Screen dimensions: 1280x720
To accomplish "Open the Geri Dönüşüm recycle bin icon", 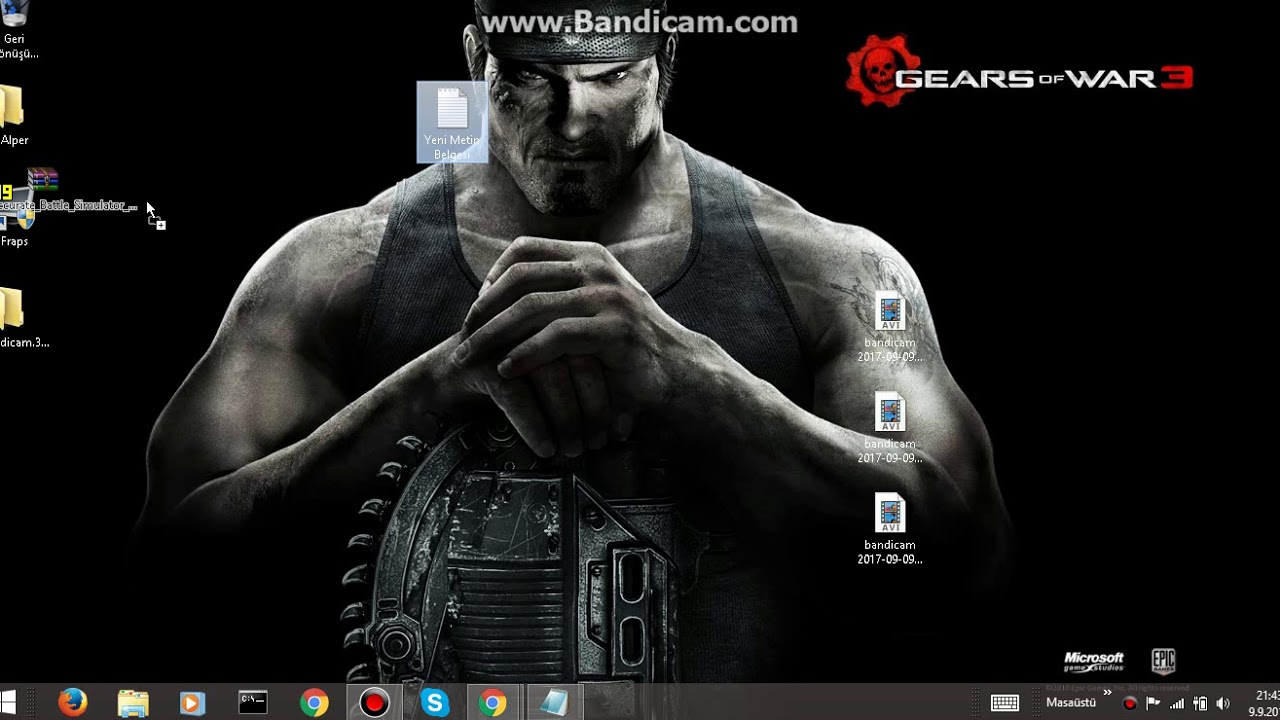I will [15, 30].
